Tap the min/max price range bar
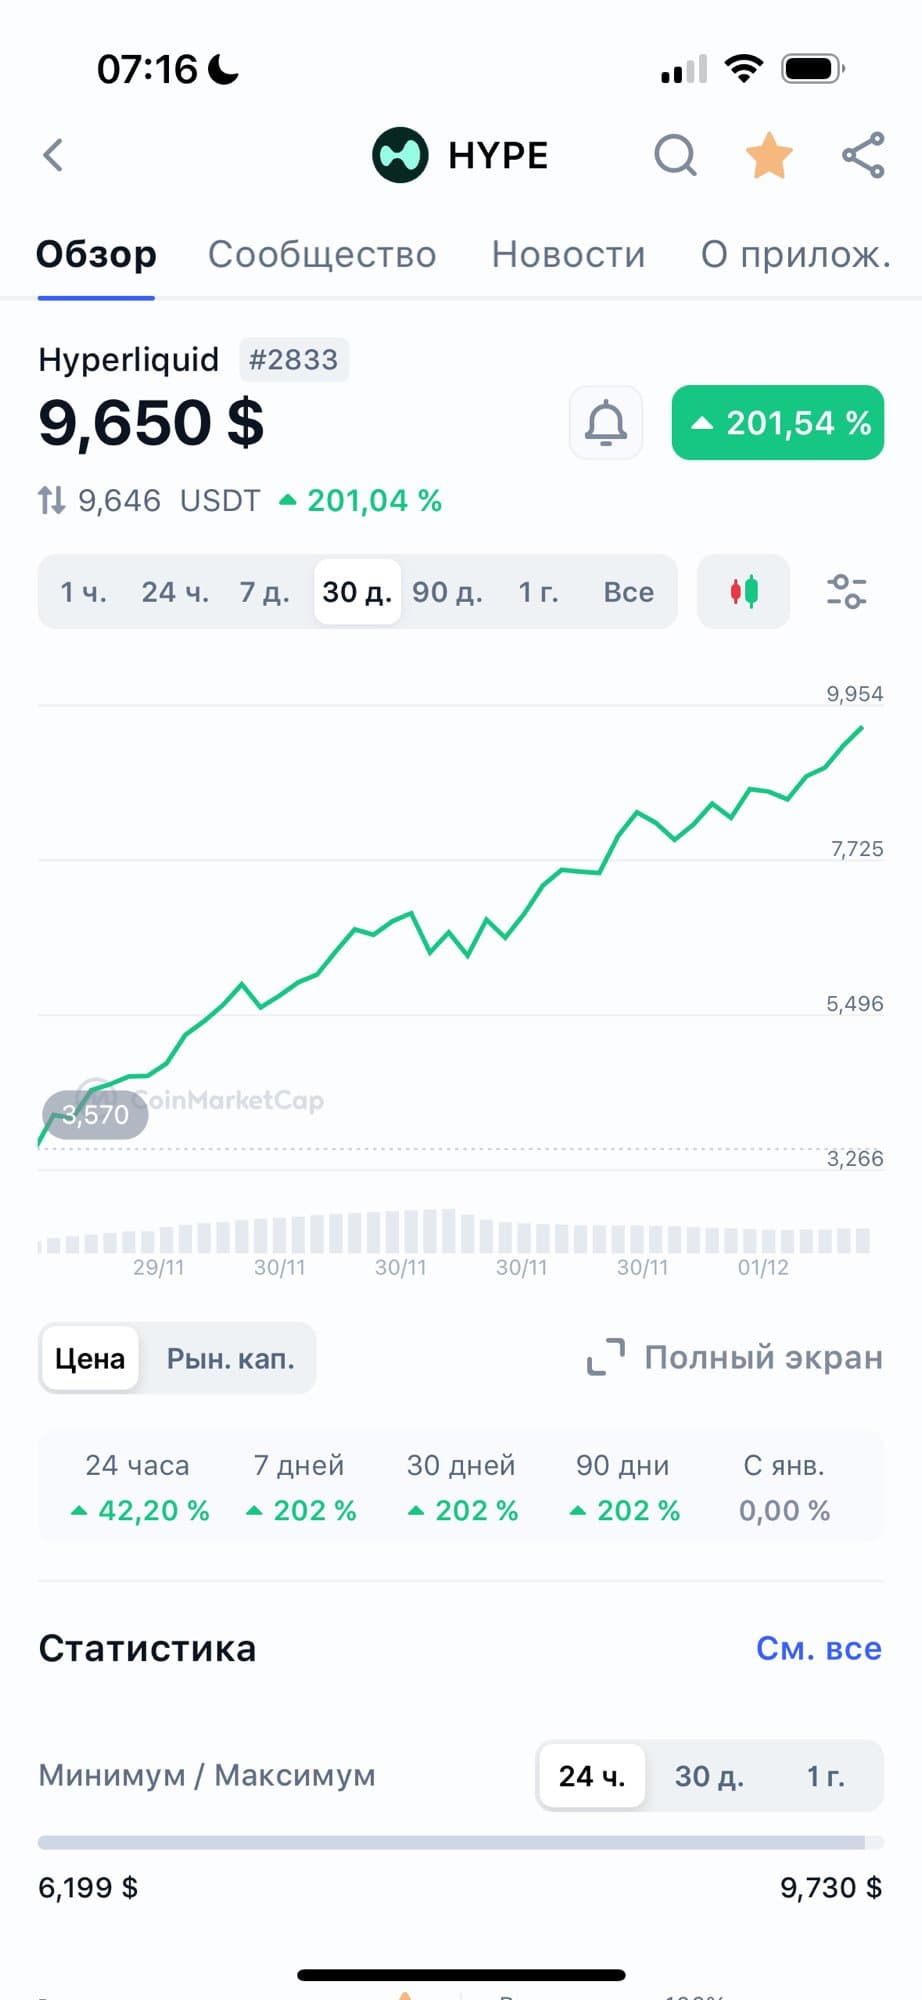Image resolution: width=922 pixels, height=2000 pixels. [460, 1842]
